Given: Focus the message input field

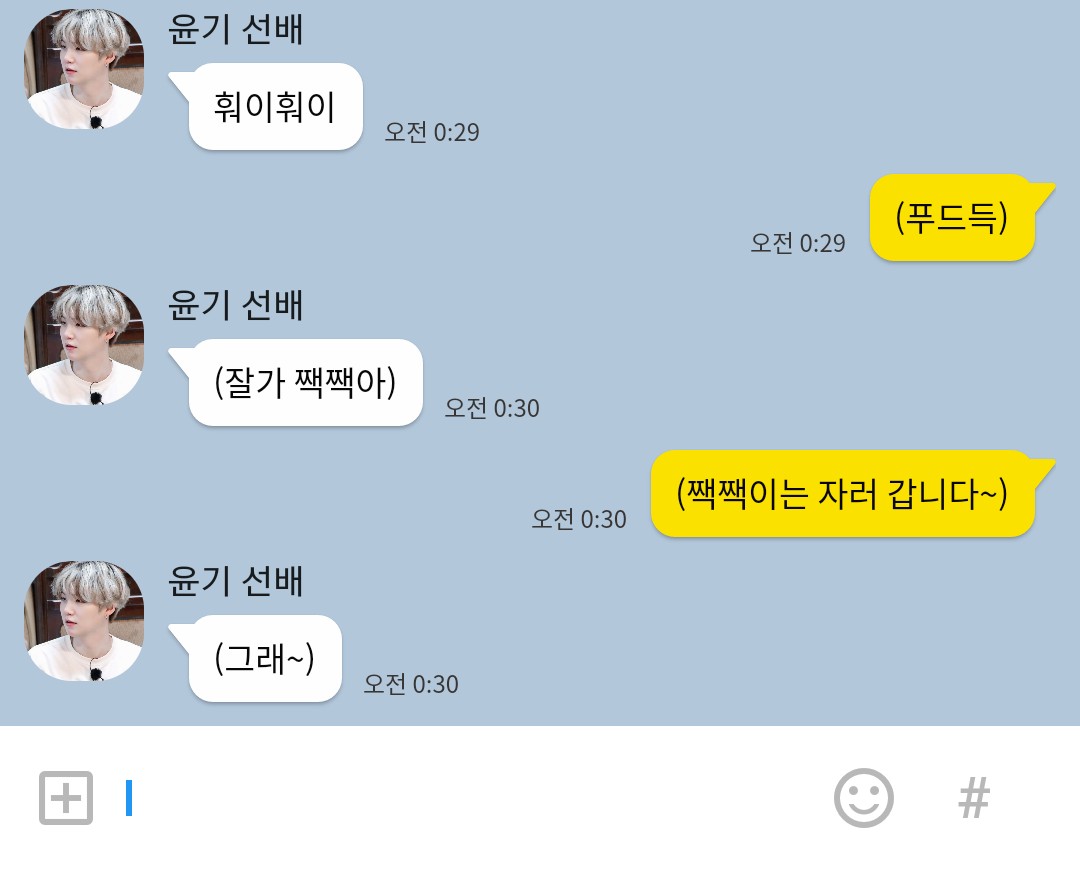Looking at the screenshot, I should click(468, 798).
